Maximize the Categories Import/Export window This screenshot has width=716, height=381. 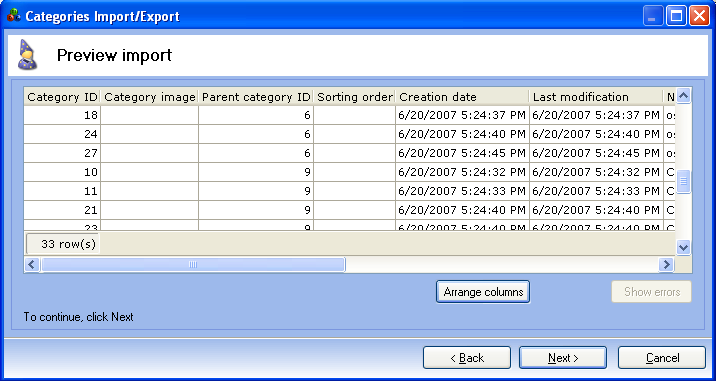tap(676, 17)
